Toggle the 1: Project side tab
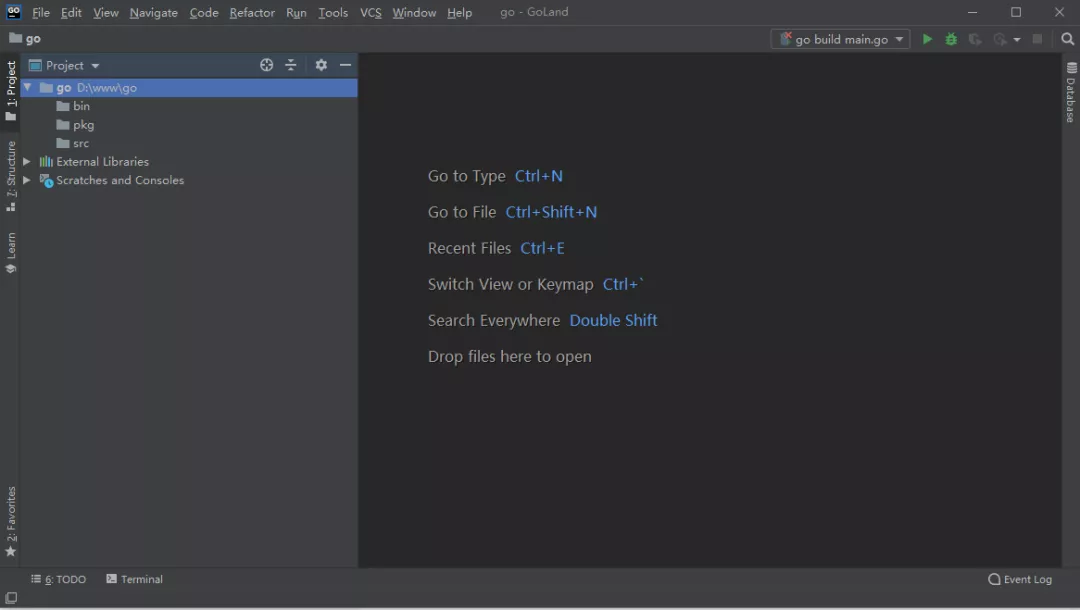The width and height of the screenshot is (1080, 610). [10, 90]
